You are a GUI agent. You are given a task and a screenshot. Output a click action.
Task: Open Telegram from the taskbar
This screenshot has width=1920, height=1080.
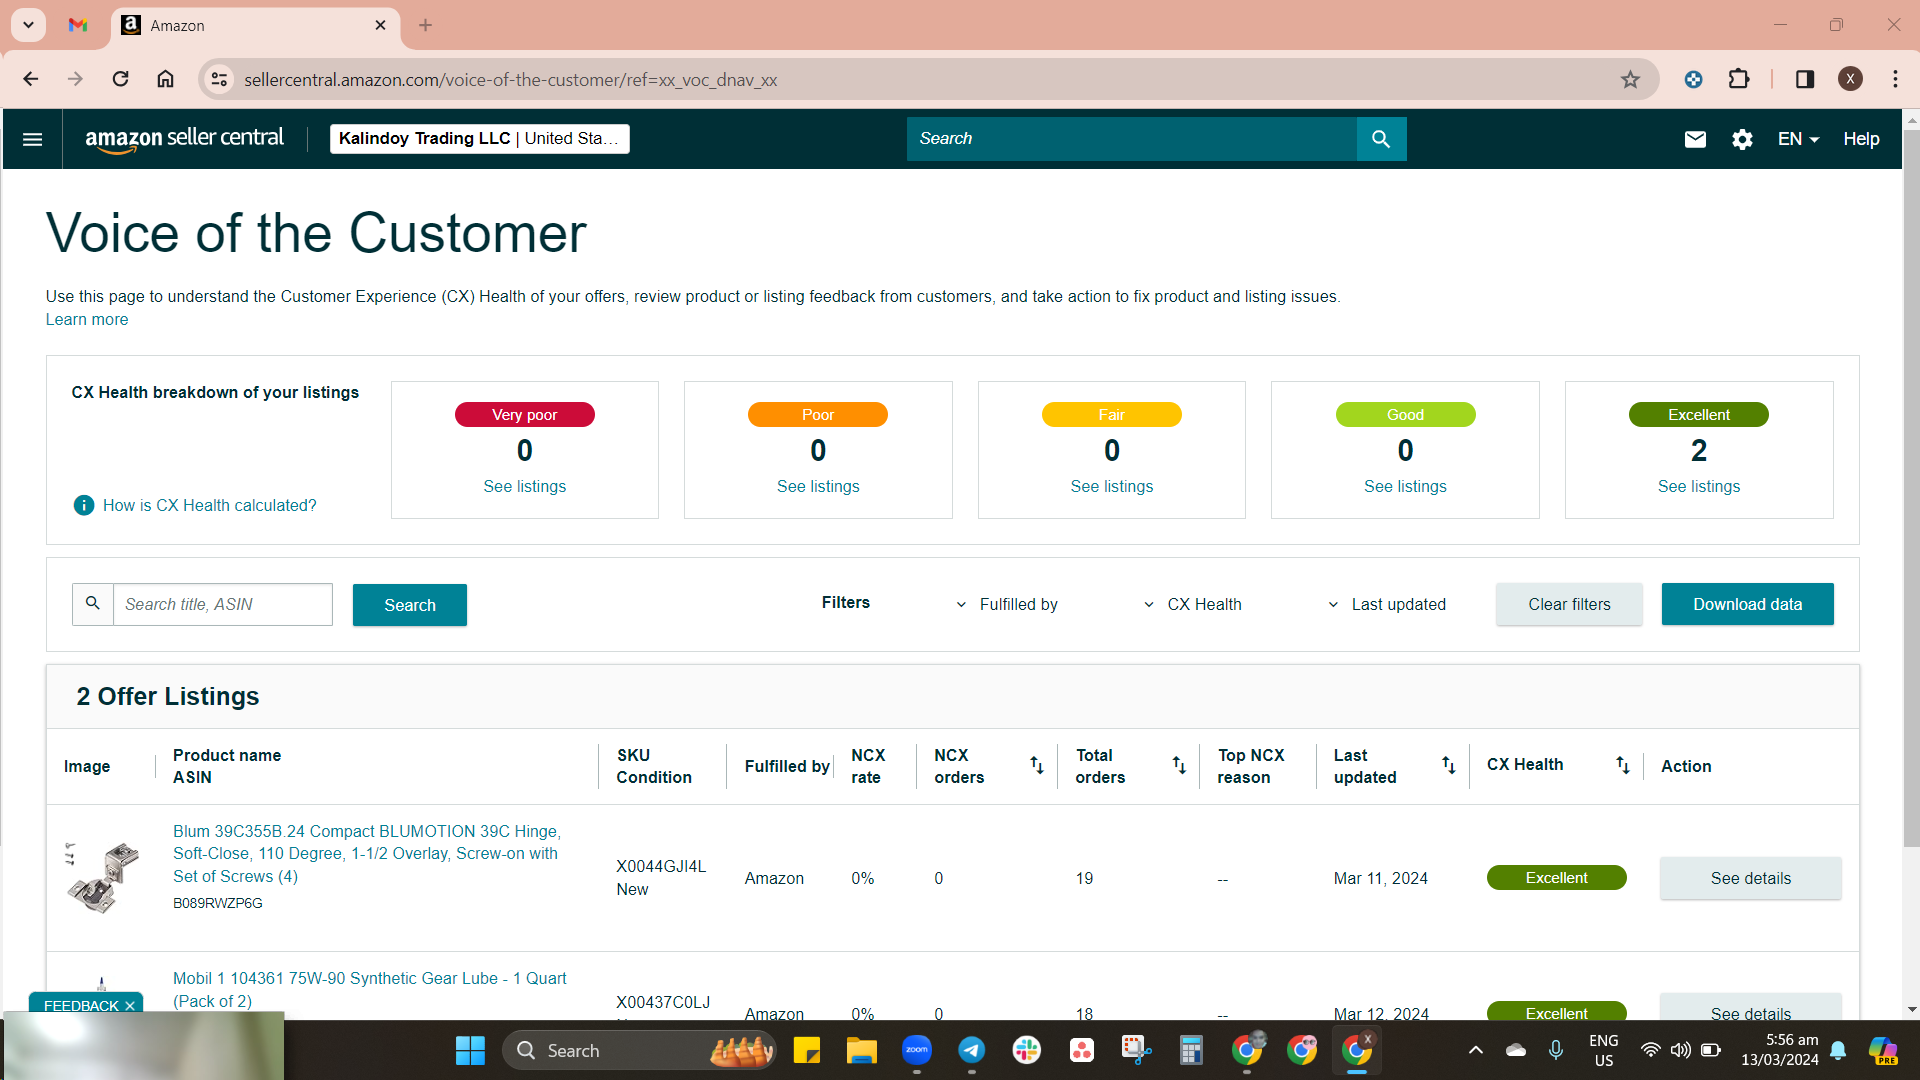point(972,1050)
